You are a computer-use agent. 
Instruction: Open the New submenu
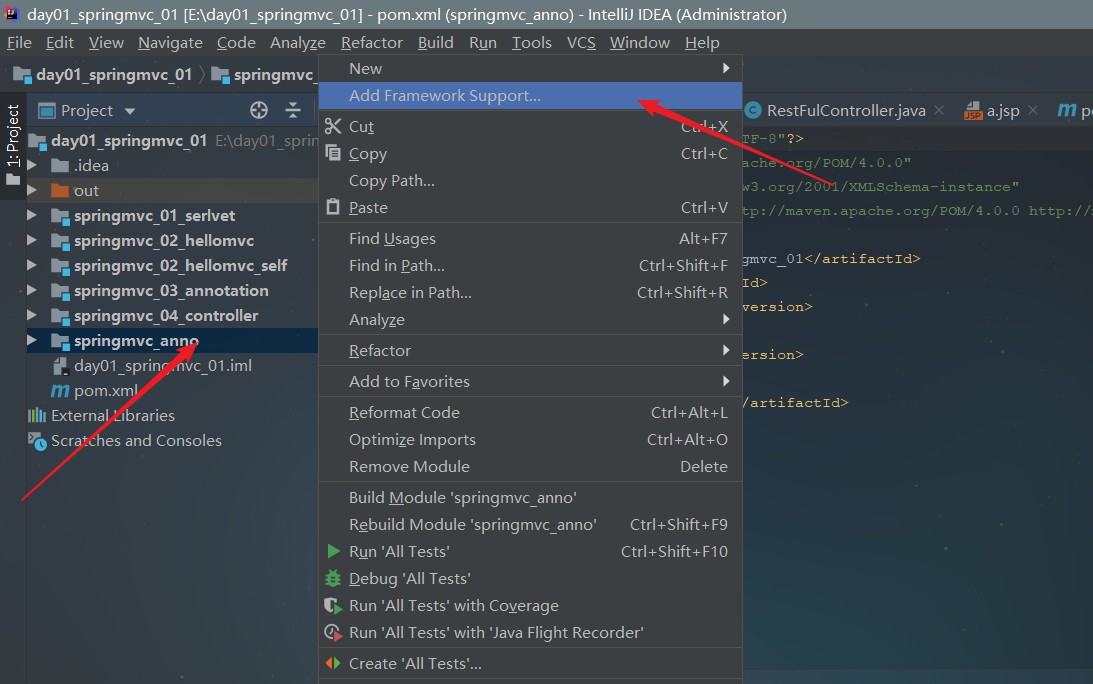530,68
